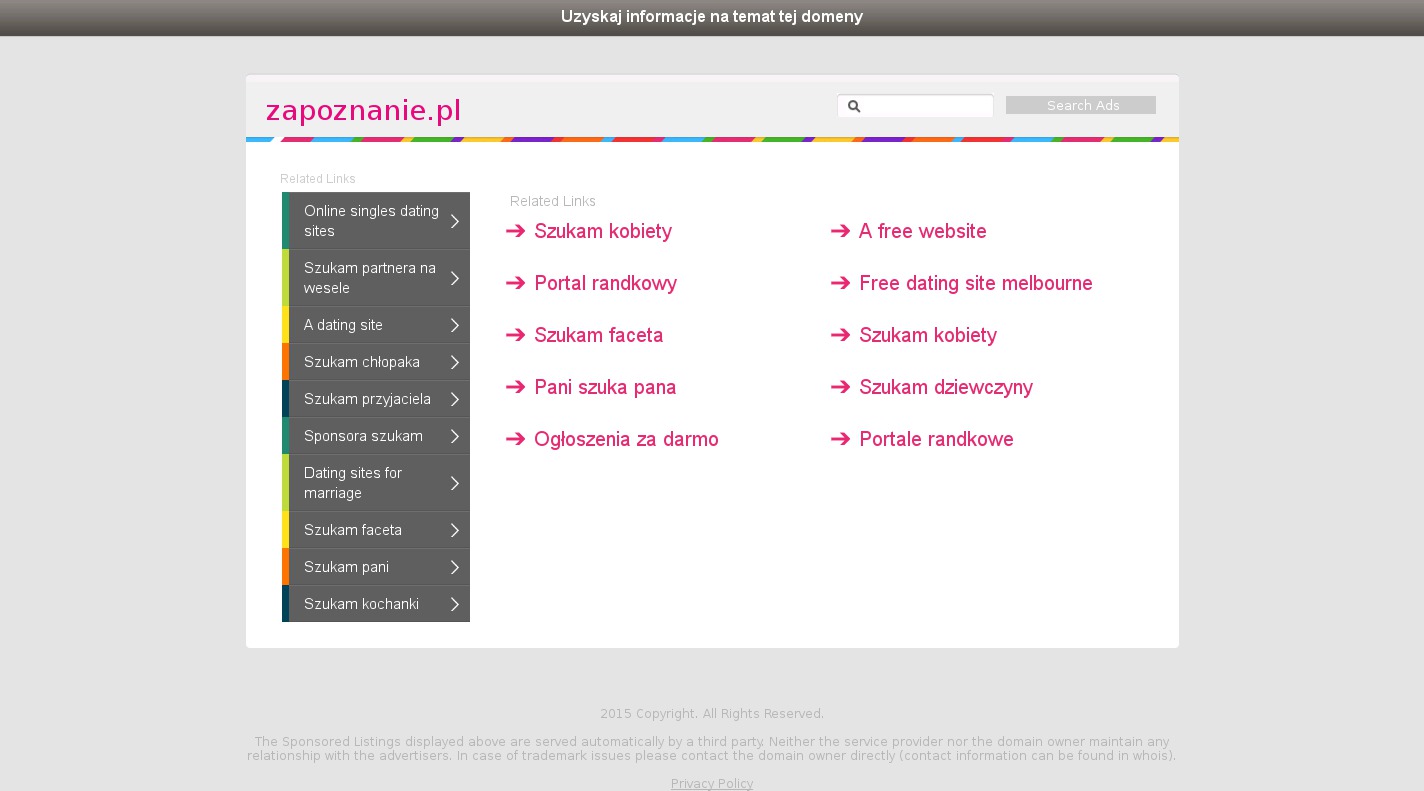
Task: Click arrow icon beside Pani szuka pana
Action: coord(516,387)
